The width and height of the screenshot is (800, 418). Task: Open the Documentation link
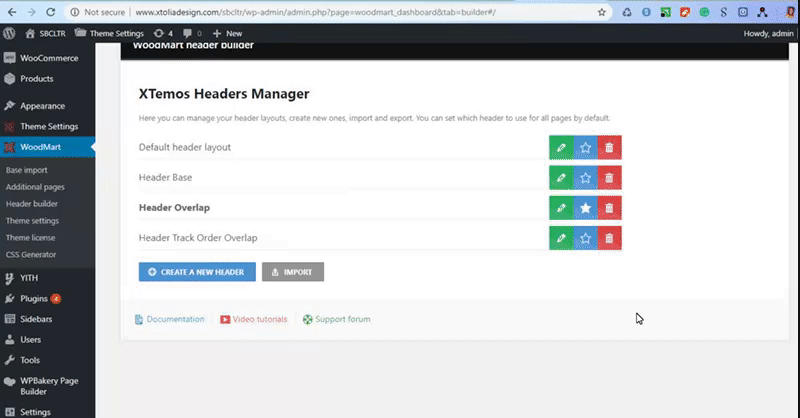170,319
